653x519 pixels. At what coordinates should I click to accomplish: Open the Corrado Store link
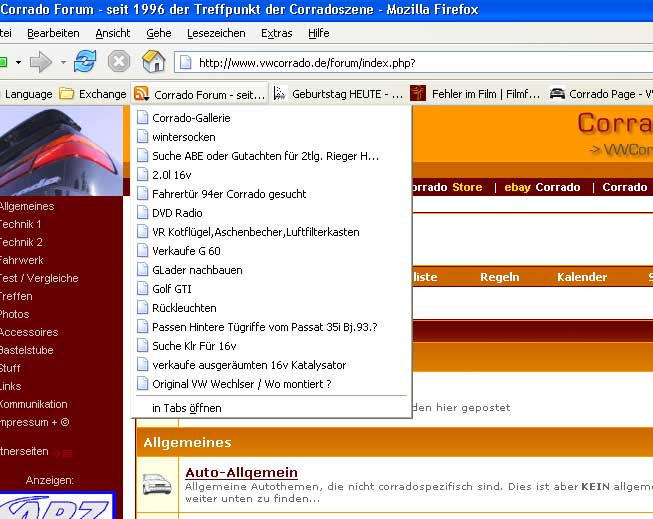pyautogui.click(x=447, y=187)
